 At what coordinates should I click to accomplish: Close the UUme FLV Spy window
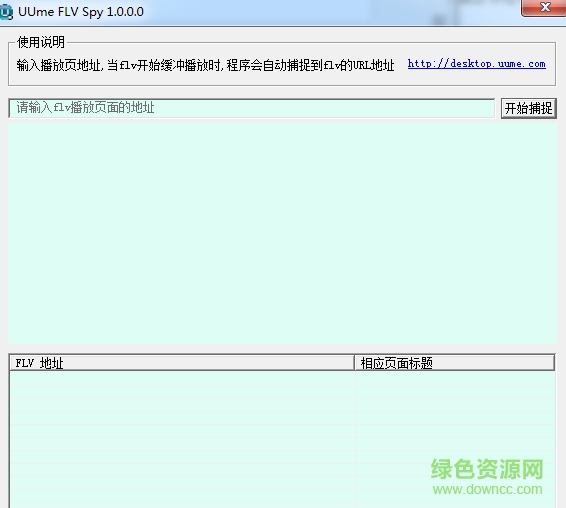coord(544,7)
